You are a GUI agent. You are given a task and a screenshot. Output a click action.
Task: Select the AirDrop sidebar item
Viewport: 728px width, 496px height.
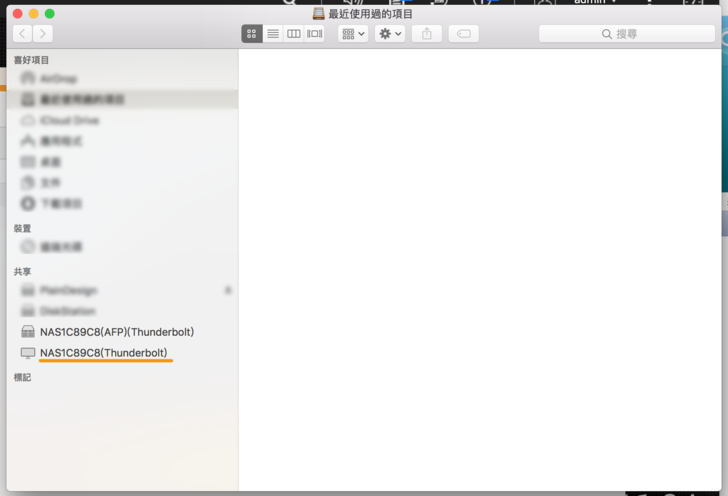(123, 78)
